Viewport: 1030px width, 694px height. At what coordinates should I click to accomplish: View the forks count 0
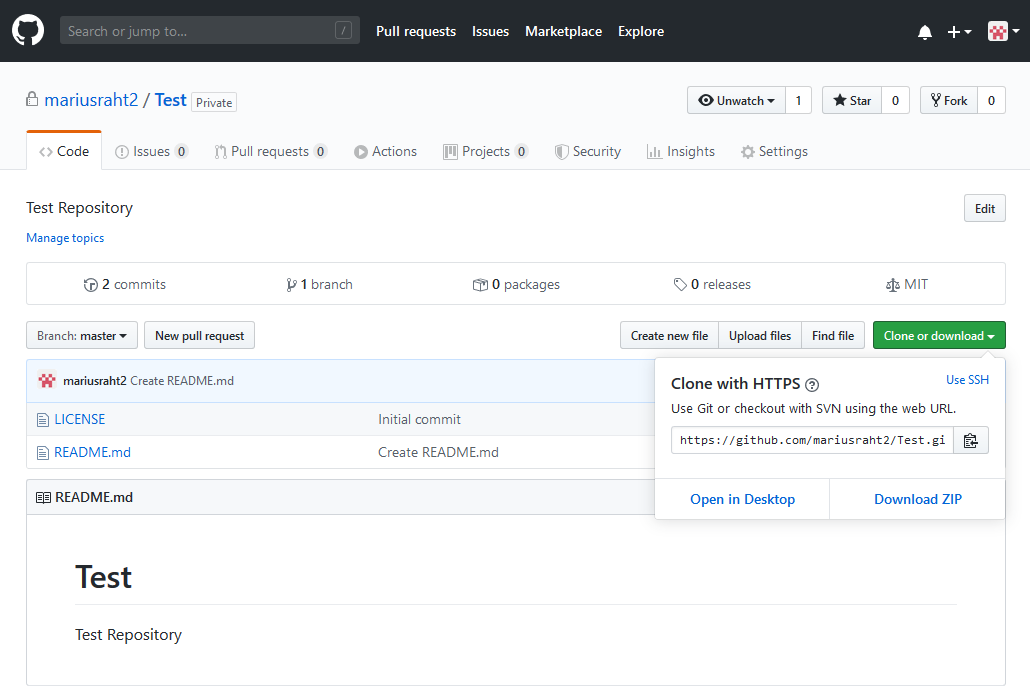[x=992, y=101]
